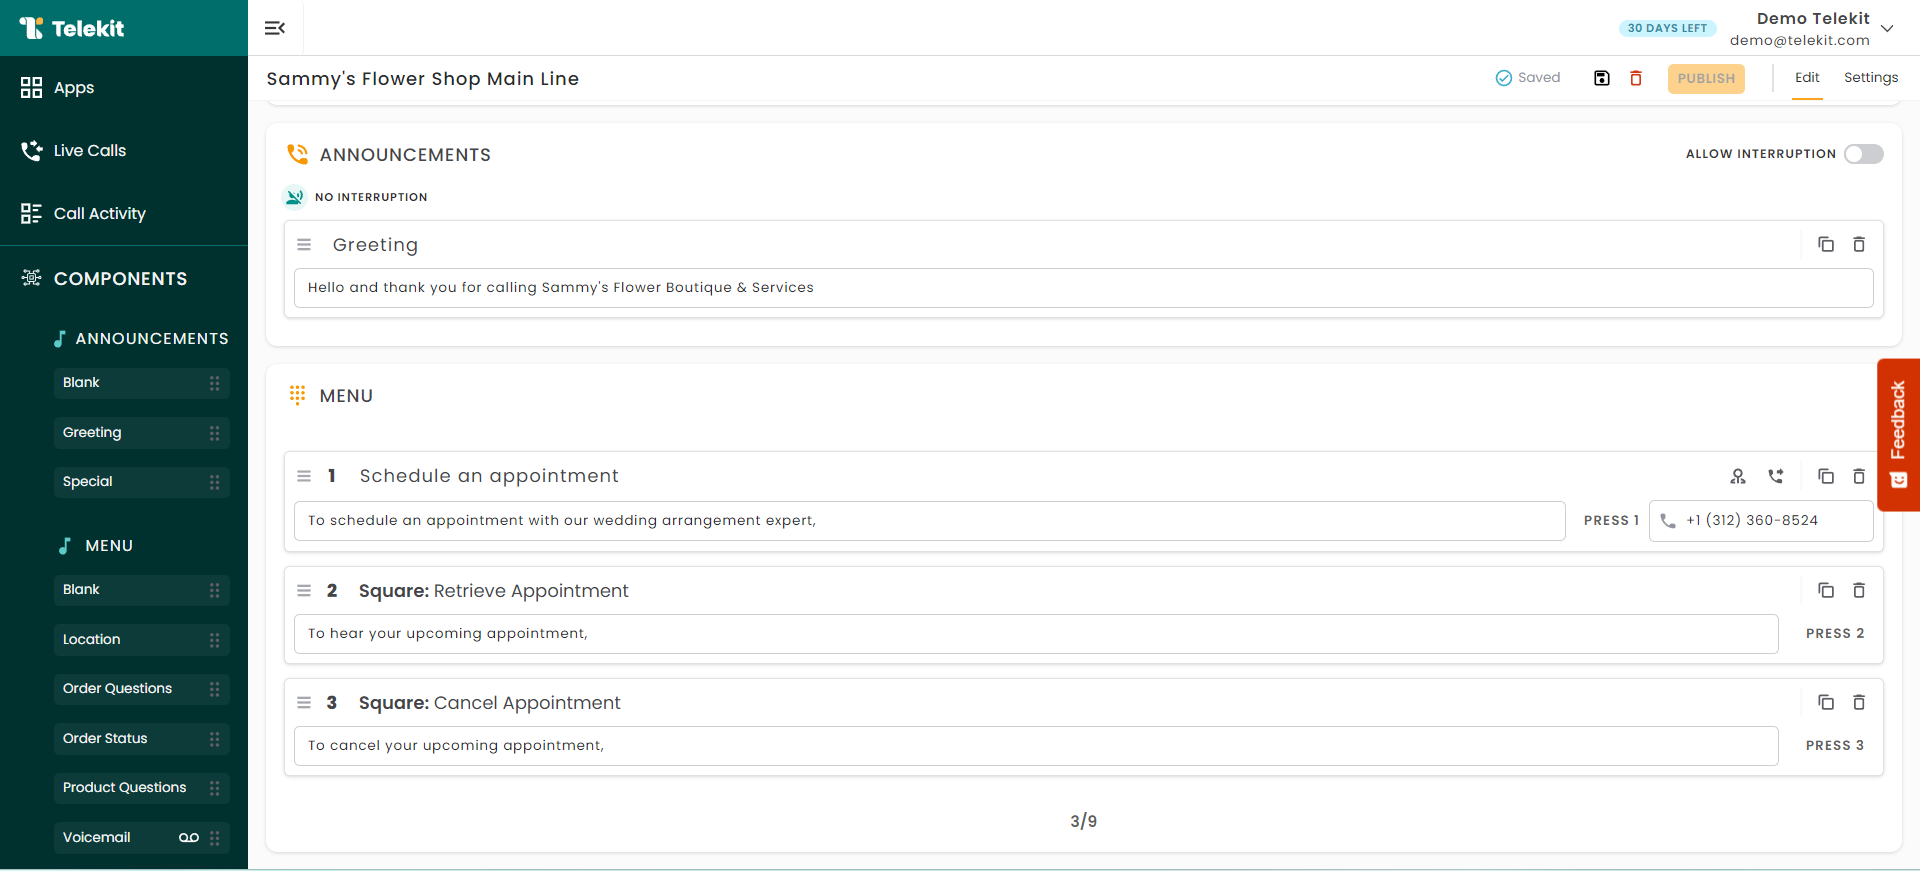Collapse the sidebar with the menu toggle icon
Viewport: 1920px width, 871px height.
pos(275,28)
